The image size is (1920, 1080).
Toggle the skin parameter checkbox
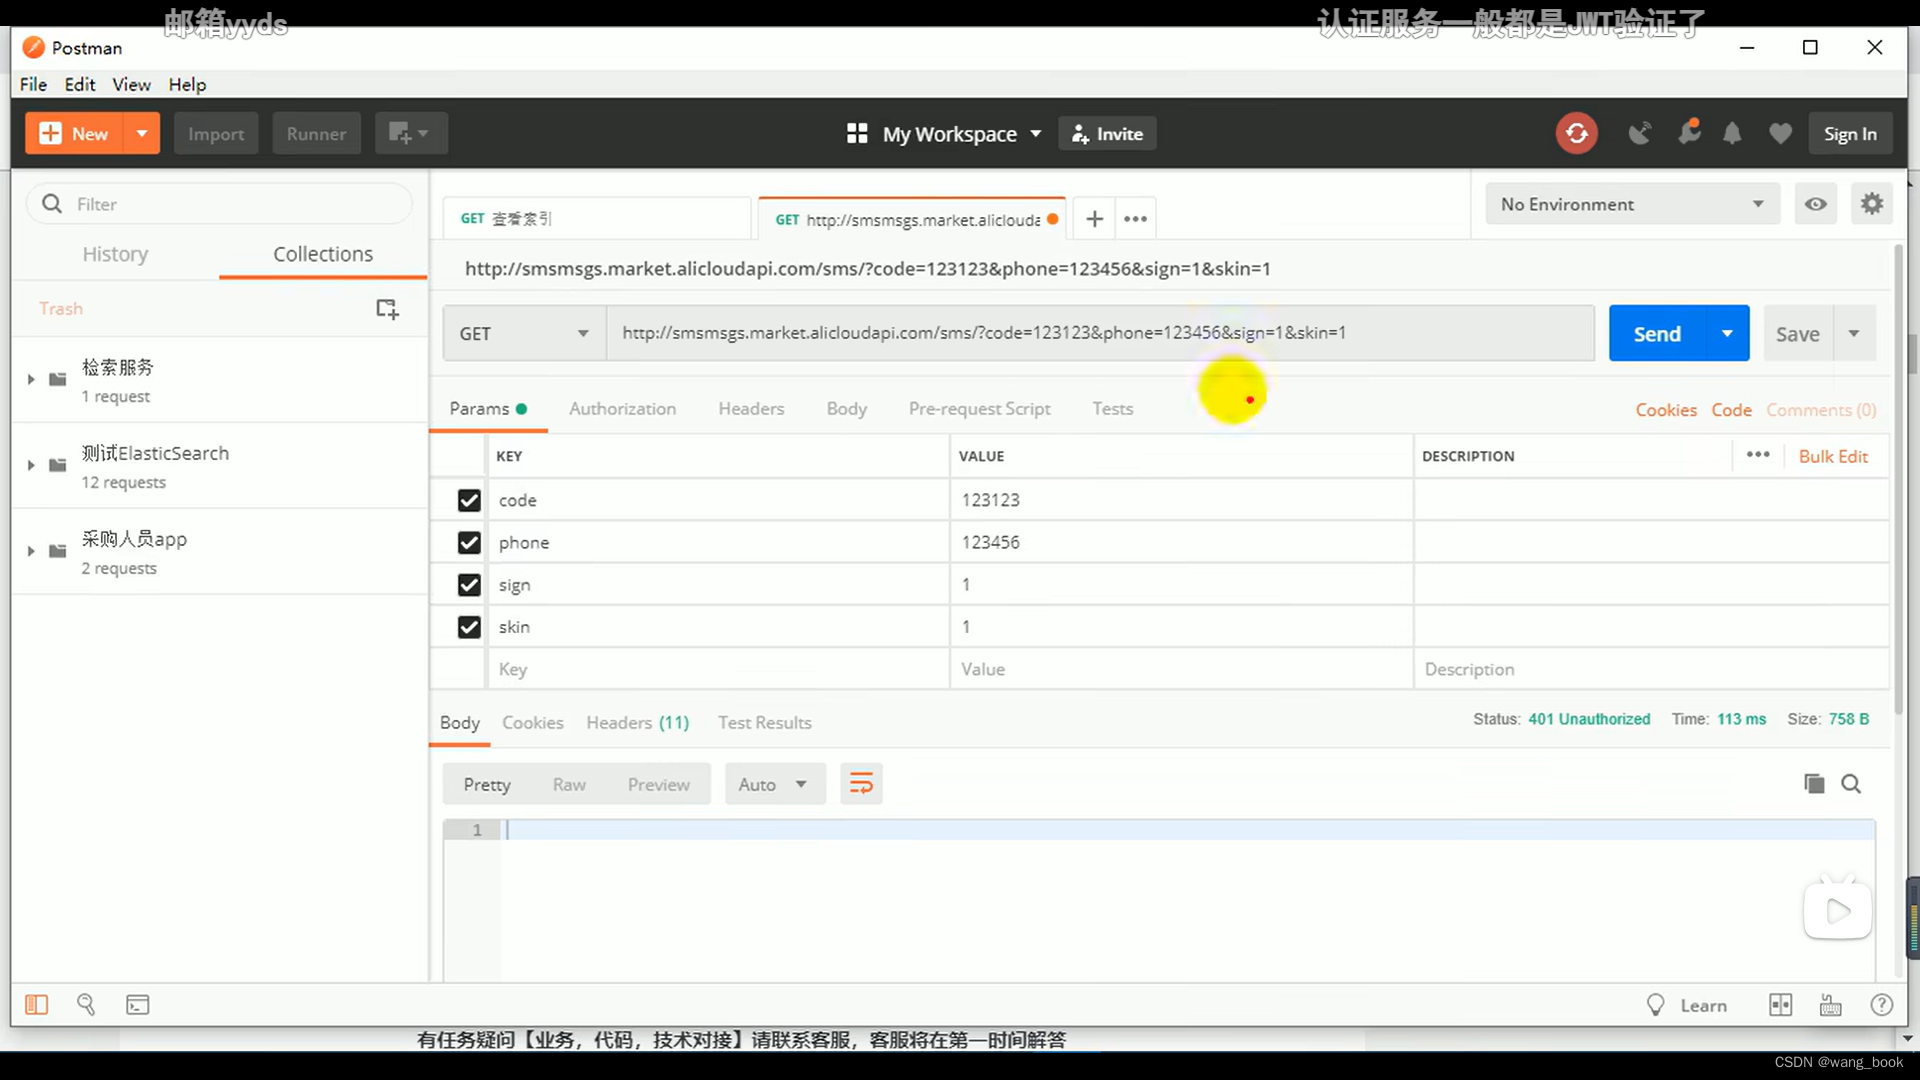[x=469, y=626]
